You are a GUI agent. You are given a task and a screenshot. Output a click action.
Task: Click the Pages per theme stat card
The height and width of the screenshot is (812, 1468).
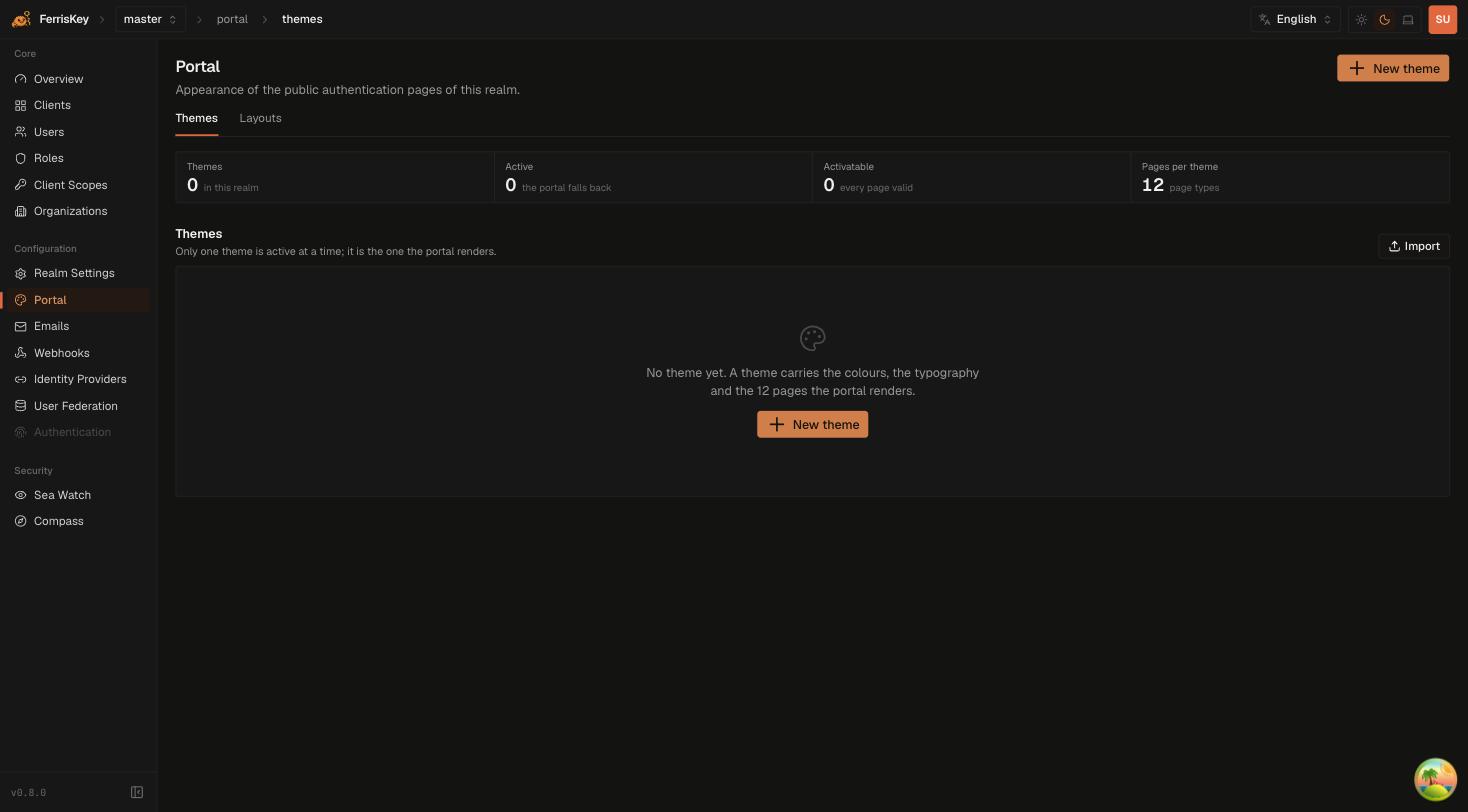point(1290,177)
